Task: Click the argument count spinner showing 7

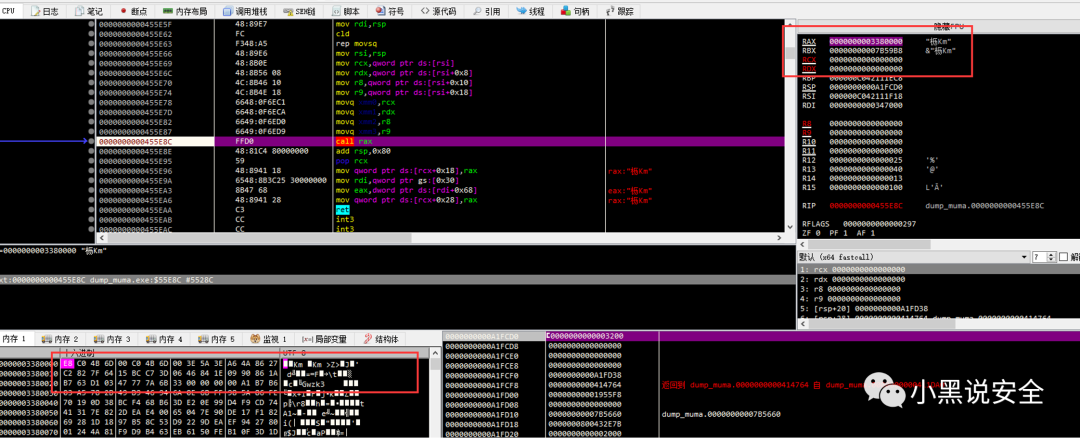Action: click(1043, 257)
